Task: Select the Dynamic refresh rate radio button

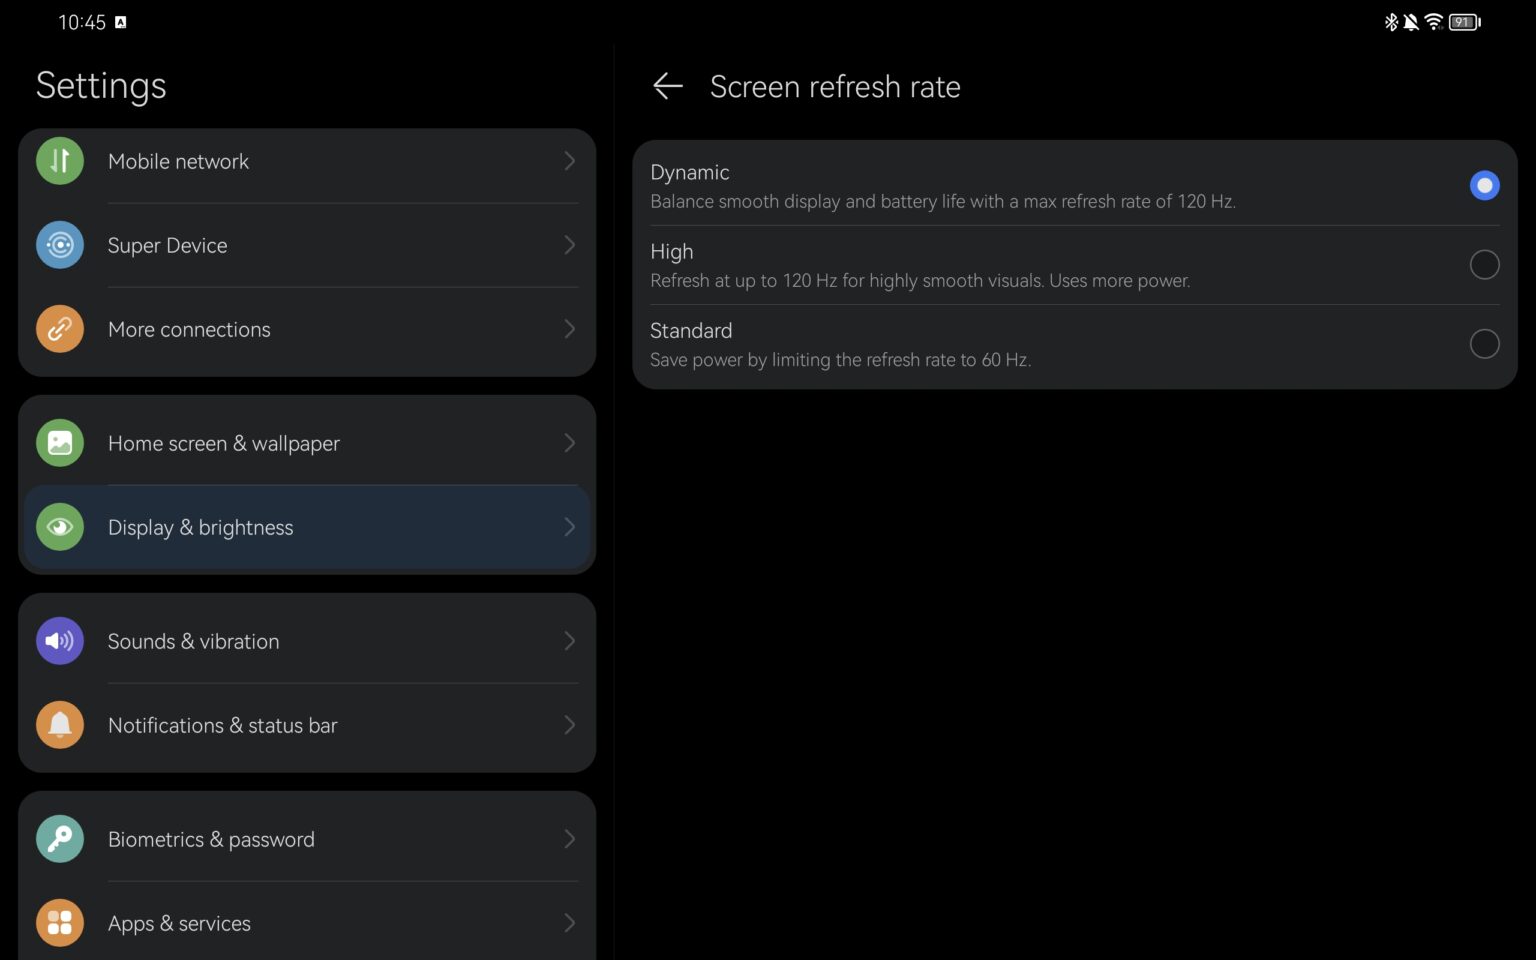Action: 1484,185
